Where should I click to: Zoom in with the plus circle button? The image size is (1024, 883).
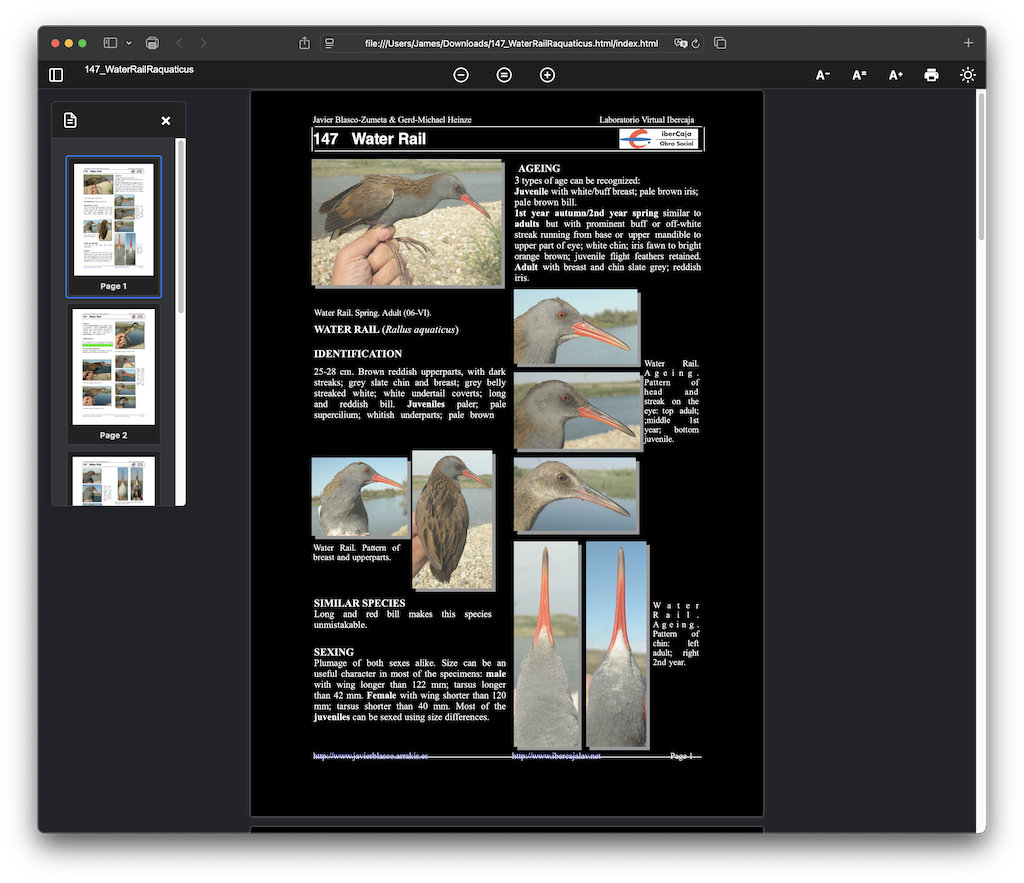pyautogui.click(x=547, y=75)
